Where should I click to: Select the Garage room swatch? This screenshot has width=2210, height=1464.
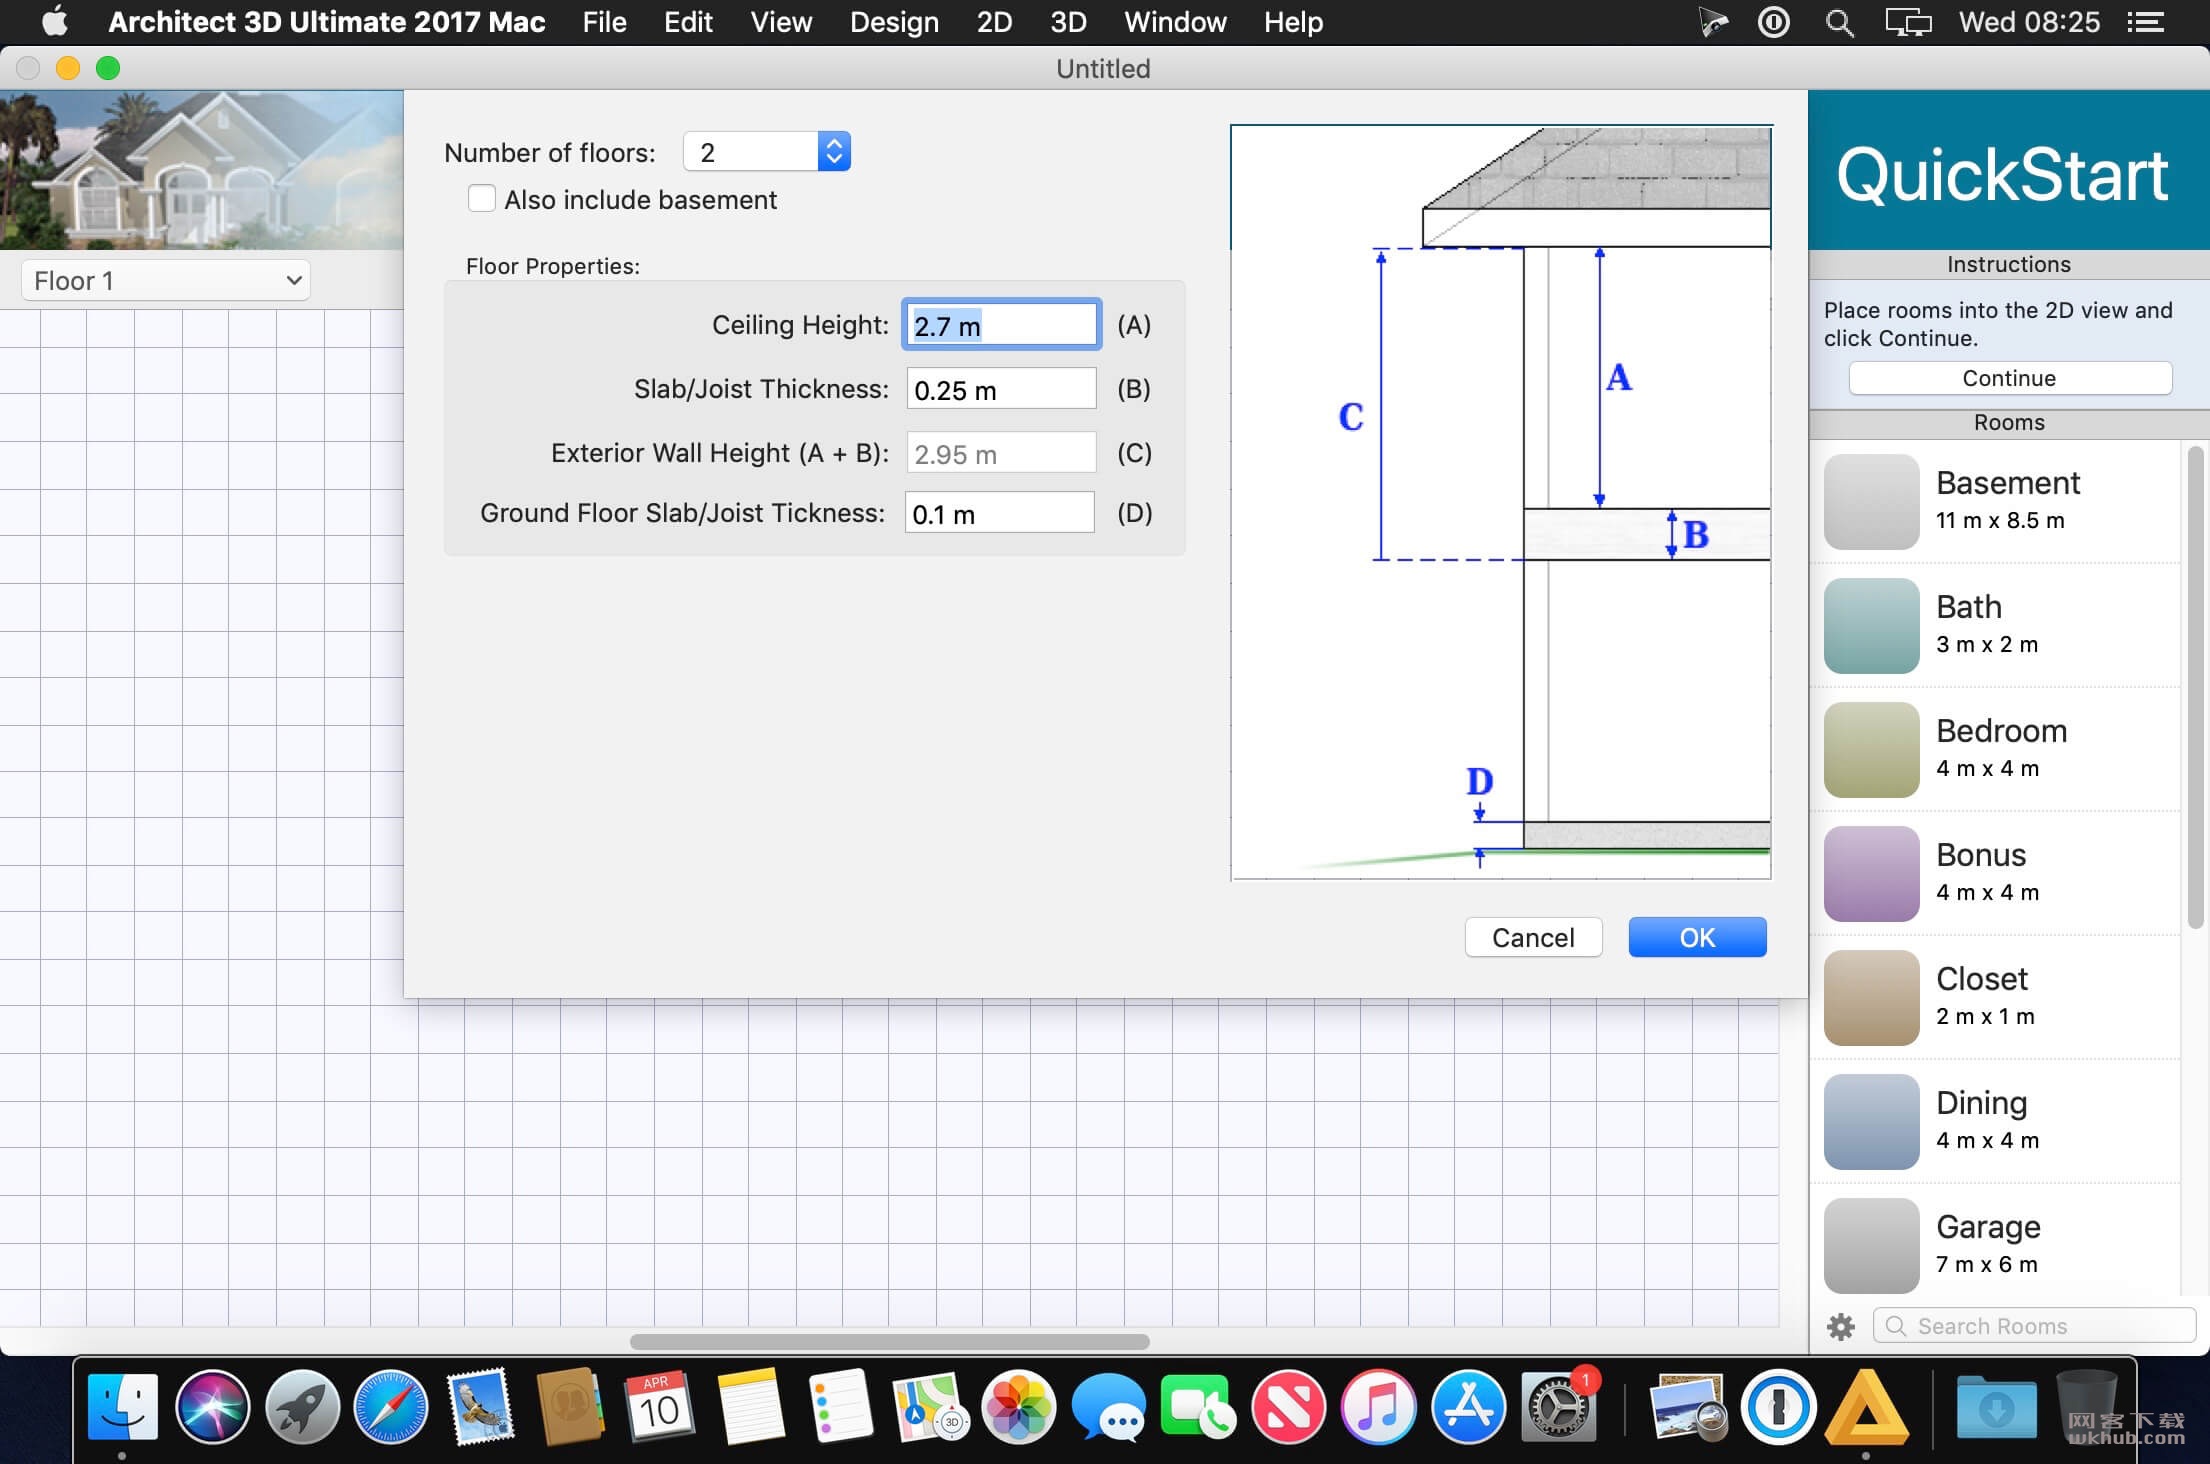click(x=1871, y=1245)
